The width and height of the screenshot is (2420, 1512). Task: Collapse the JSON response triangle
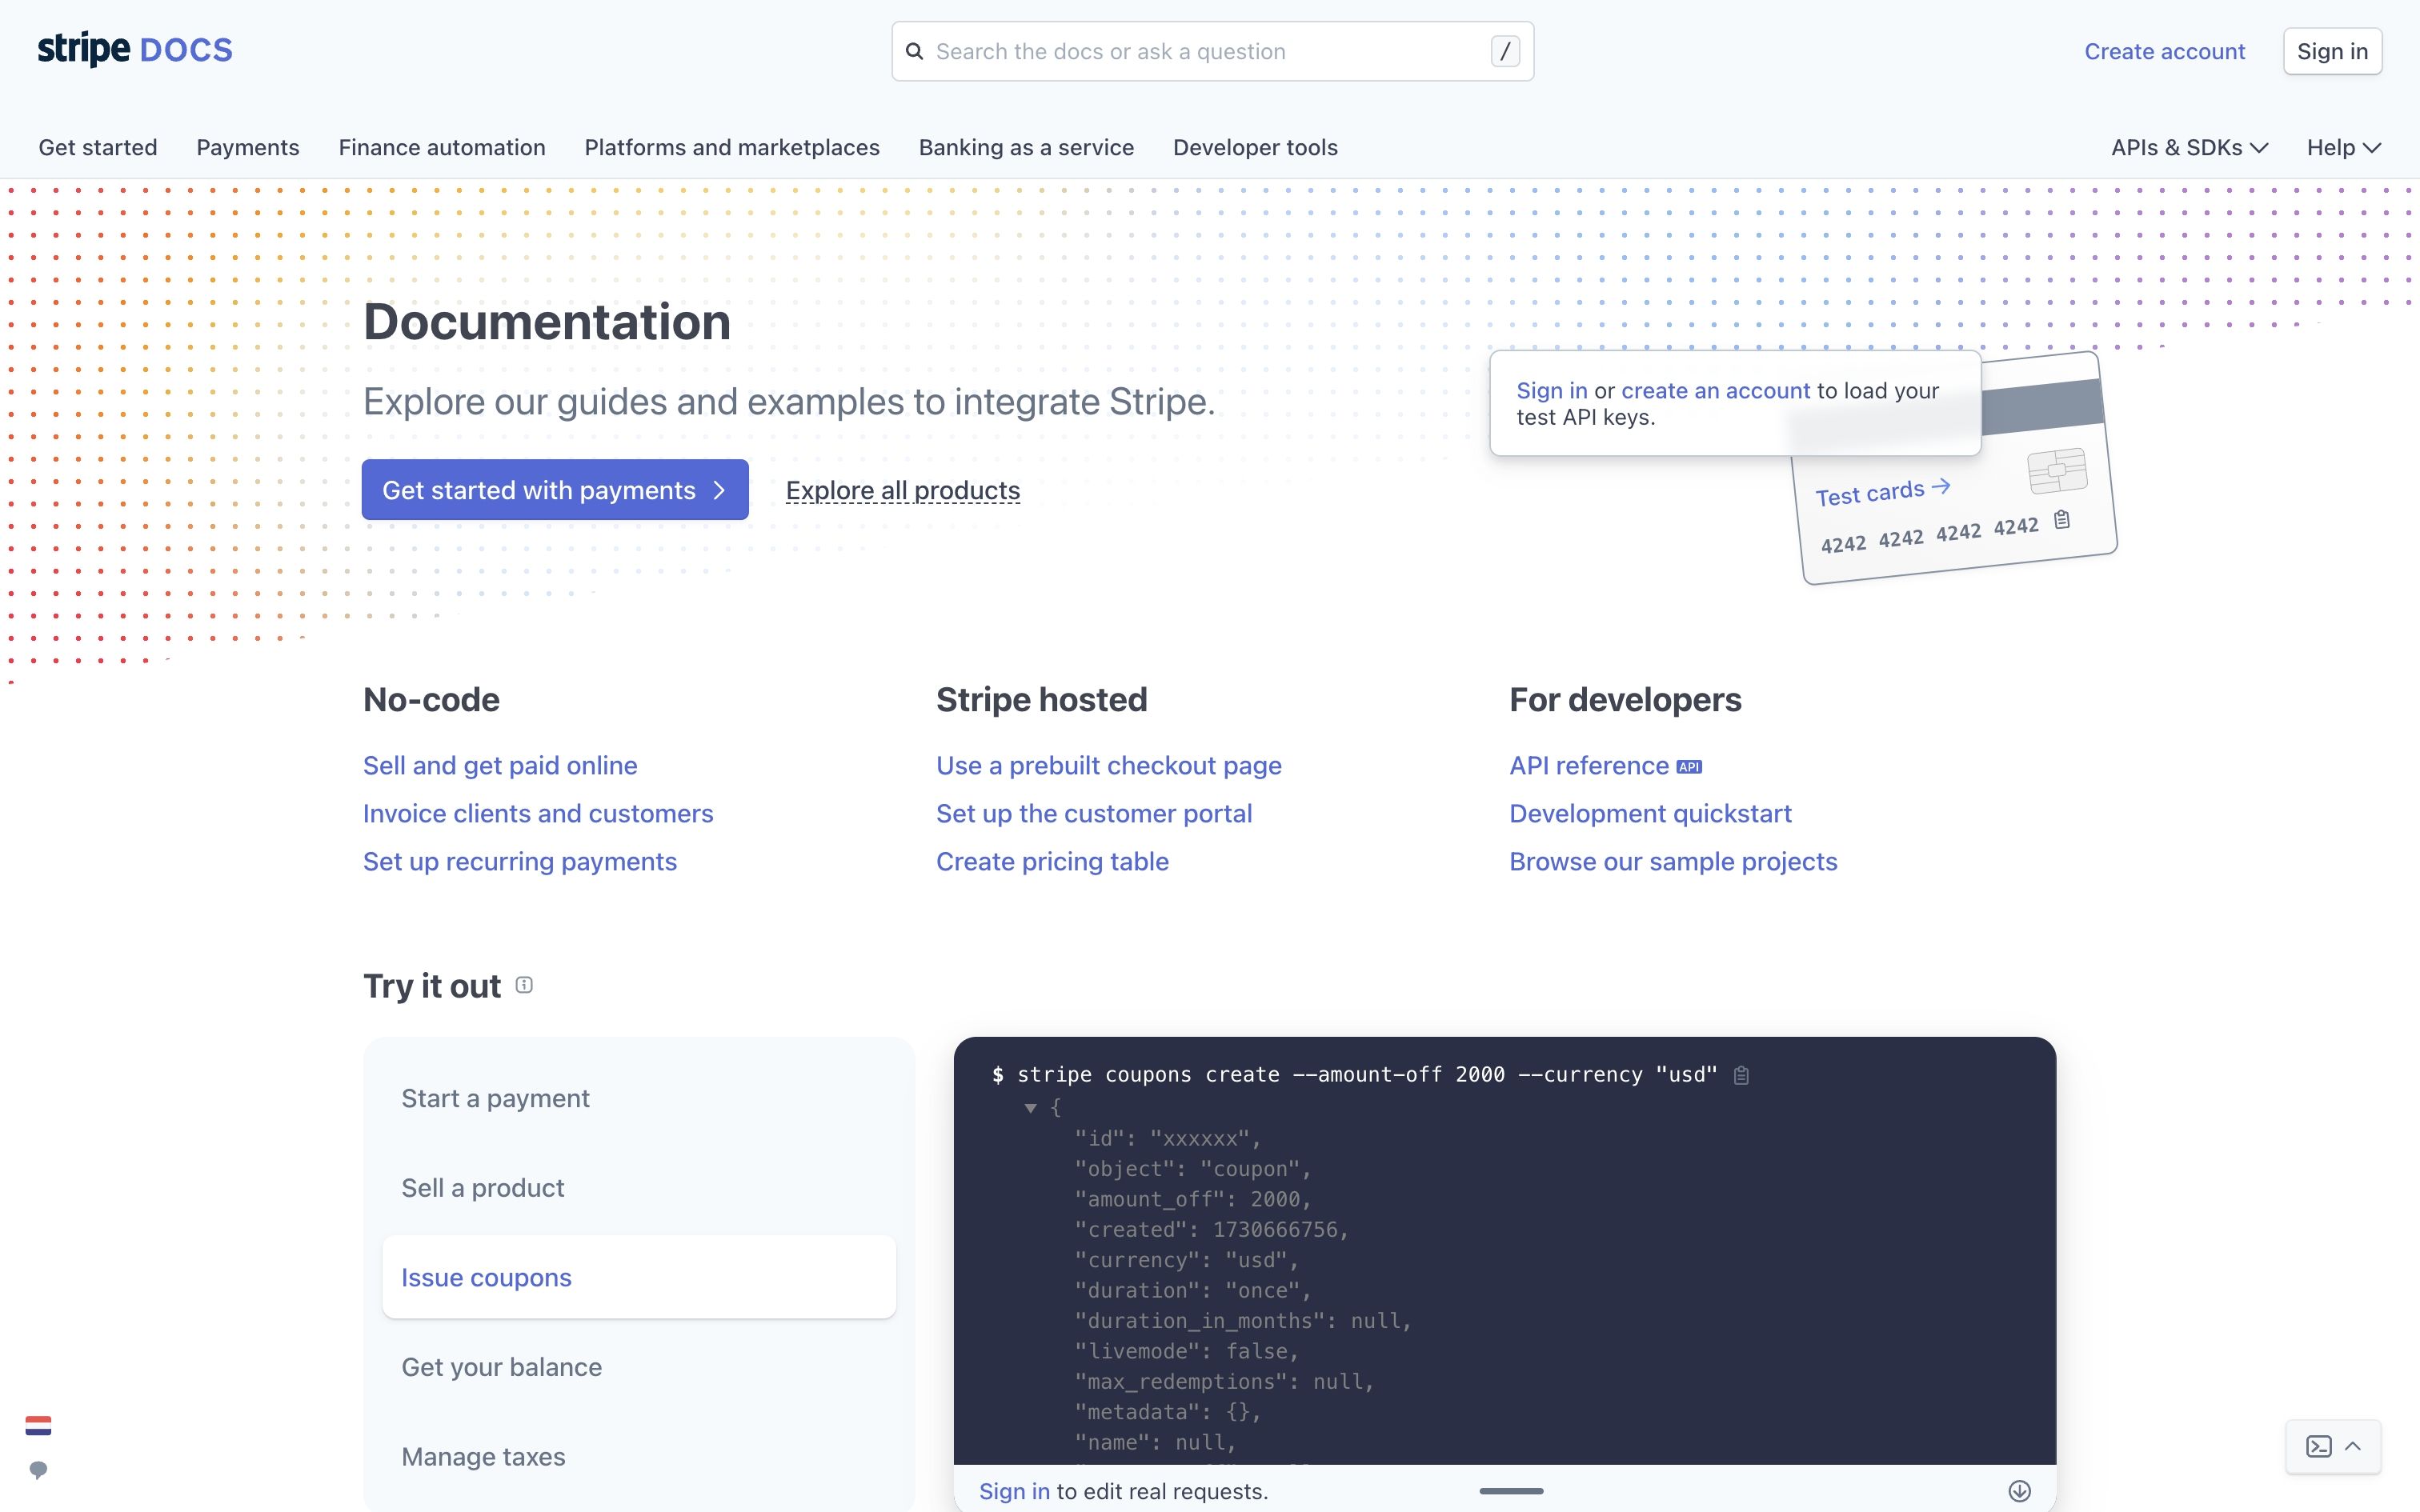point(1030,1108)
